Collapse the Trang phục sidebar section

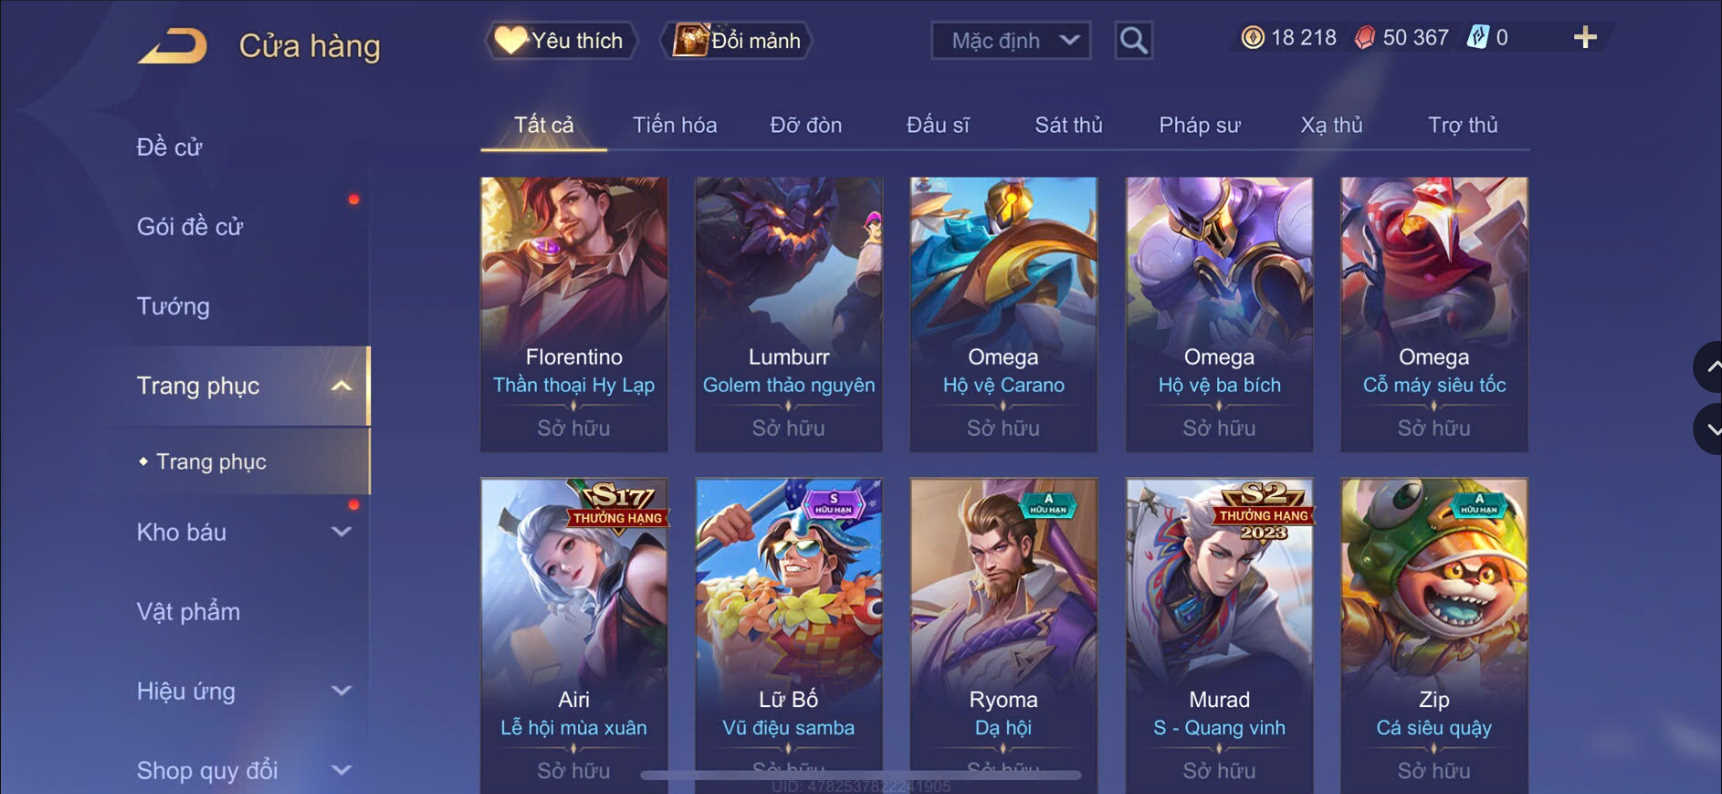point(341,386)
